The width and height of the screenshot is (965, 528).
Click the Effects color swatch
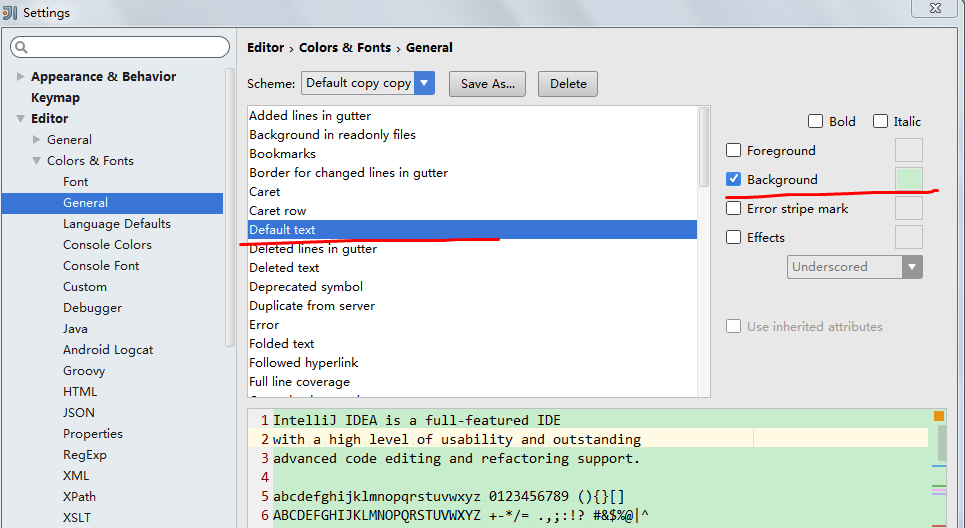tap(908, 238)
